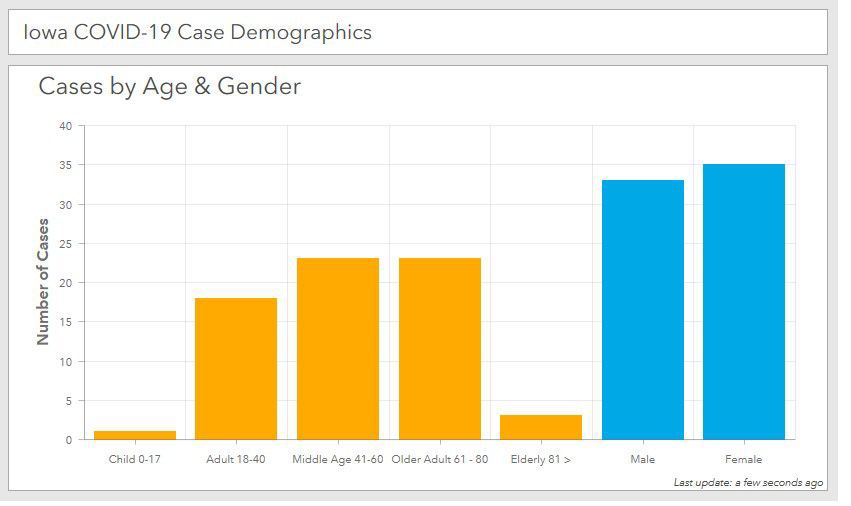Viewport: 851px width, 506px height.
Task: Click the 'Female' axis label
Action: [x=744, y=460]
